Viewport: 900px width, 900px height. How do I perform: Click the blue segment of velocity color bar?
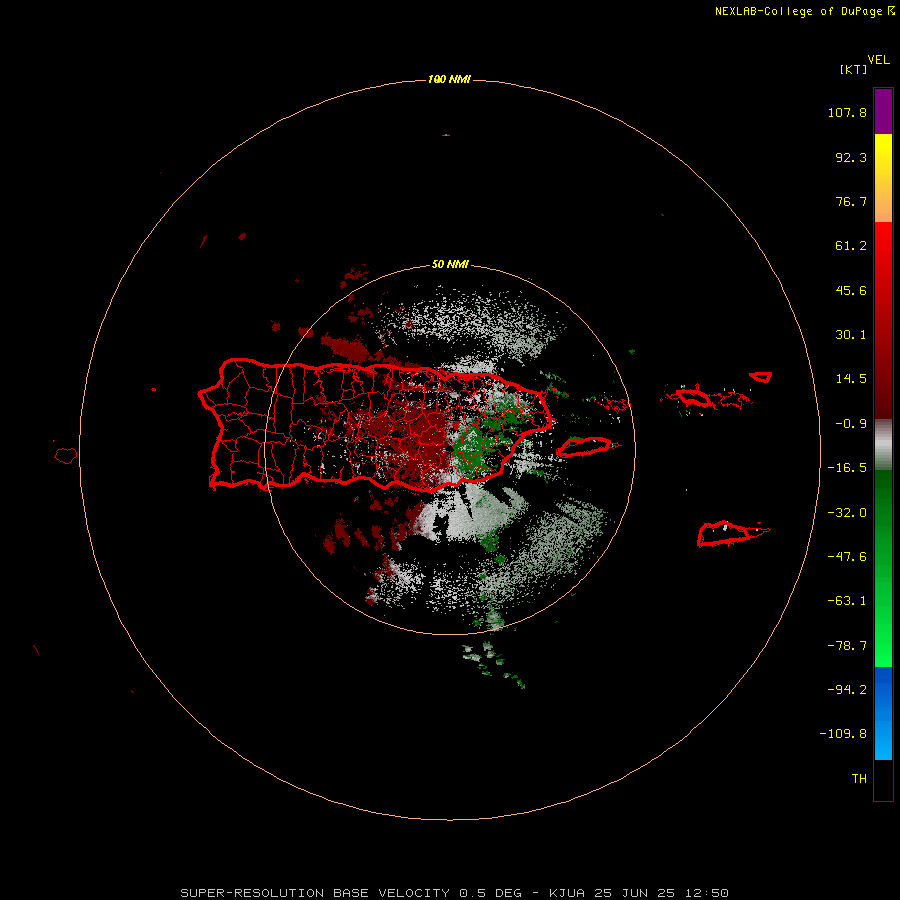click(x=883, y=713)
